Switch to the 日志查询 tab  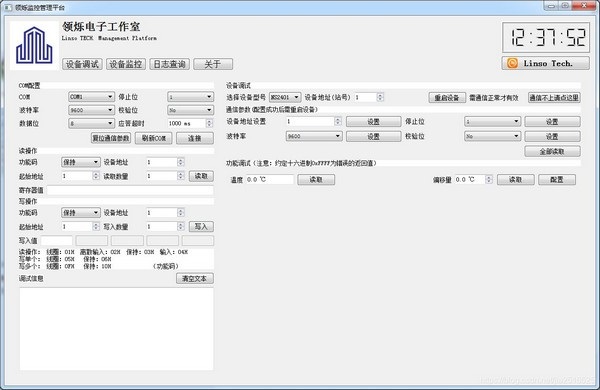click(169, 64)
